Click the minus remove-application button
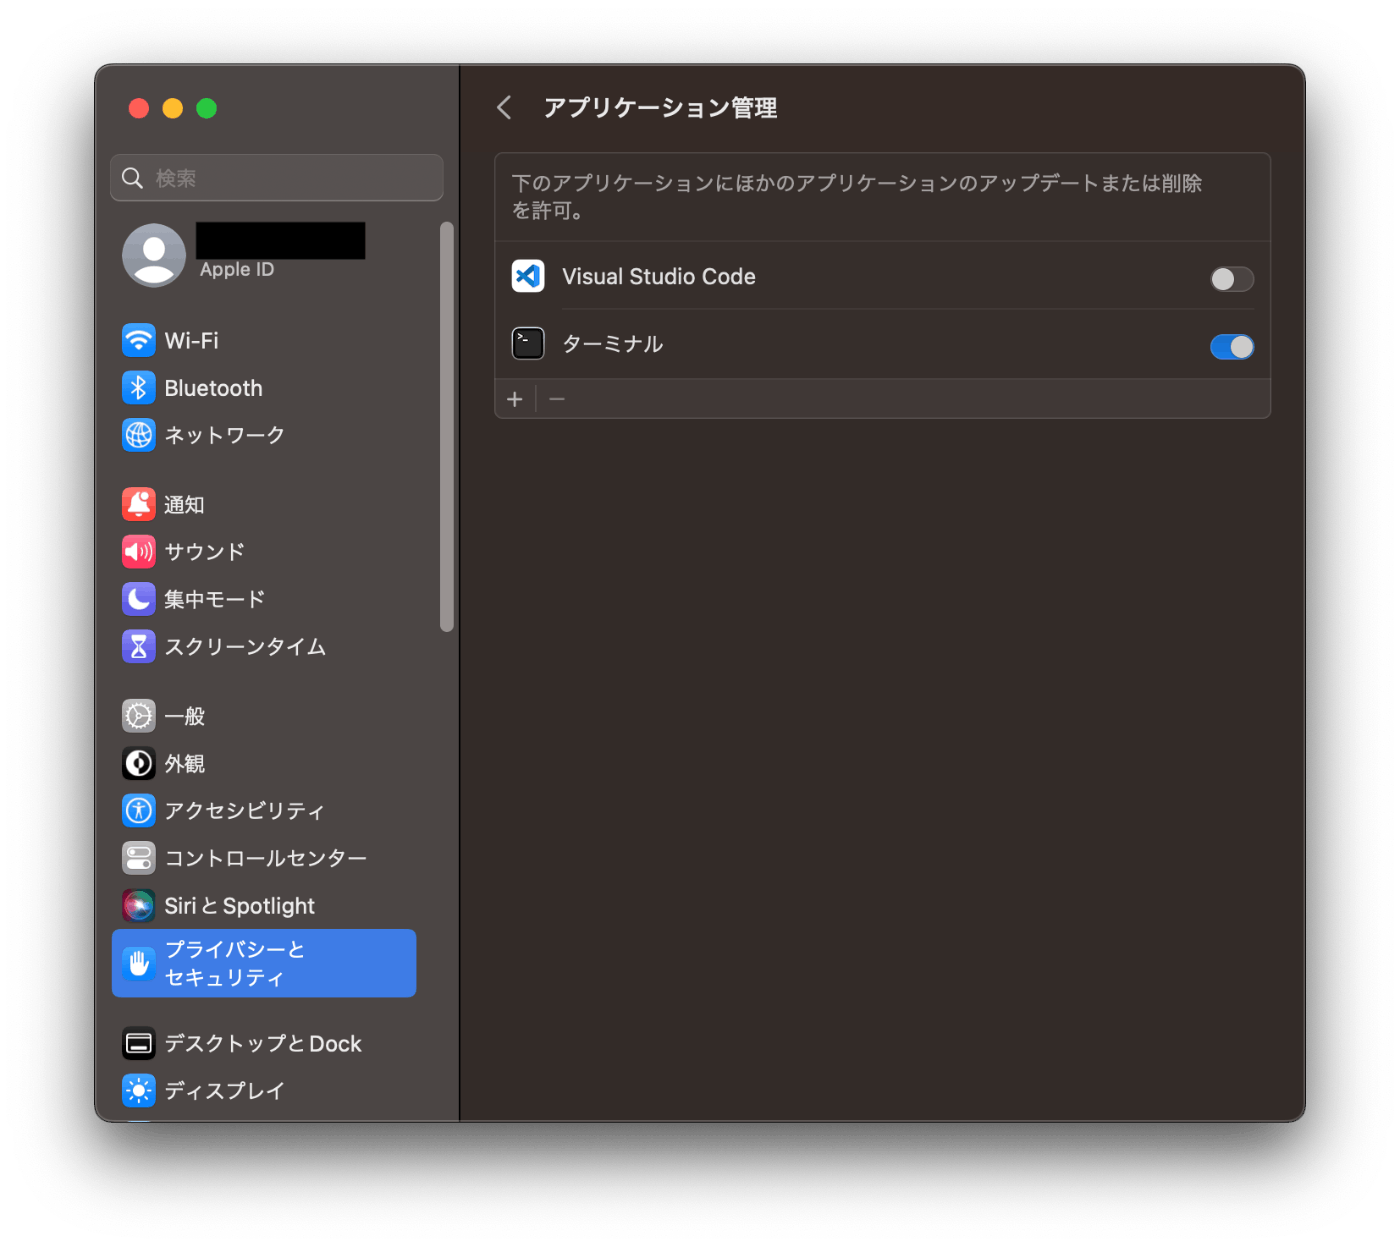The image size is (1400, 1247). click(557, 399)
